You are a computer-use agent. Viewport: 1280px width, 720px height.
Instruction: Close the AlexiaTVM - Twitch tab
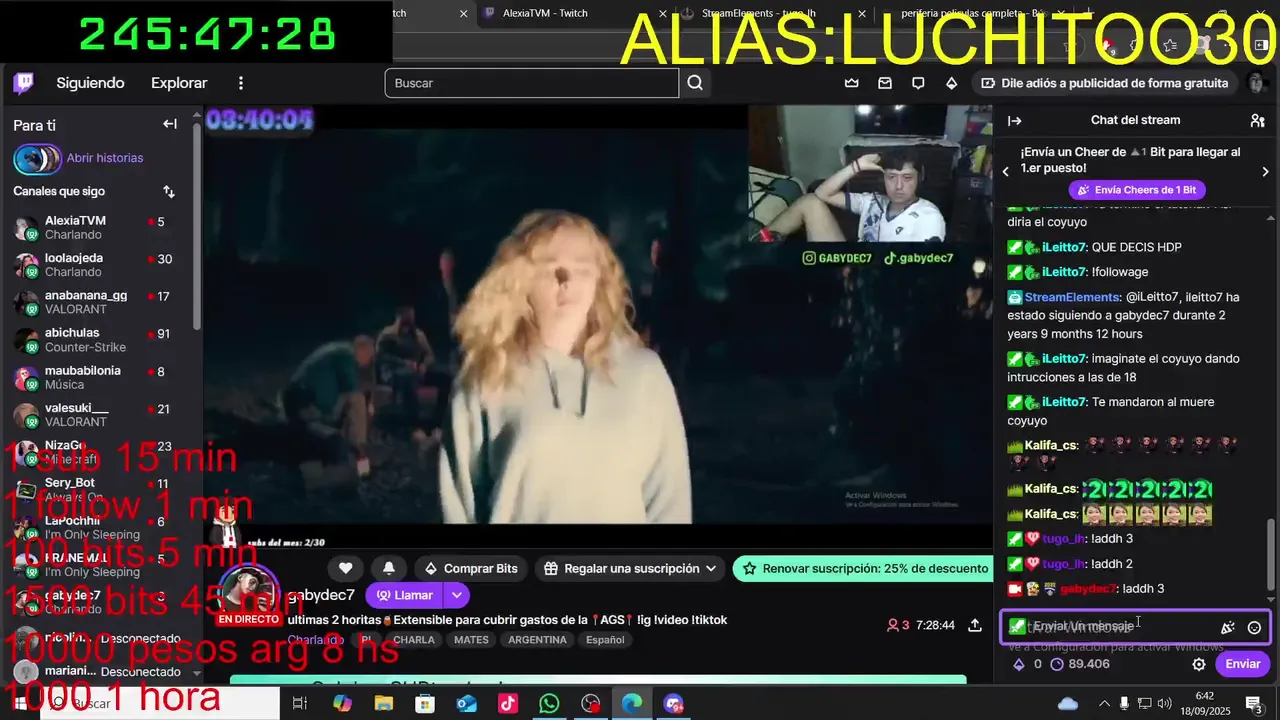[662, 13]
